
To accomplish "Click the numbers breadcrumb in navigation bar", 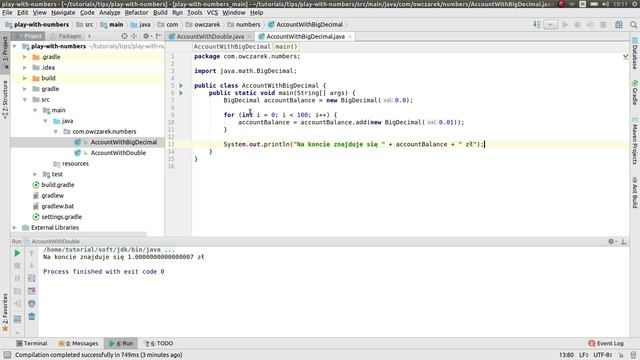I will point(244,24).
